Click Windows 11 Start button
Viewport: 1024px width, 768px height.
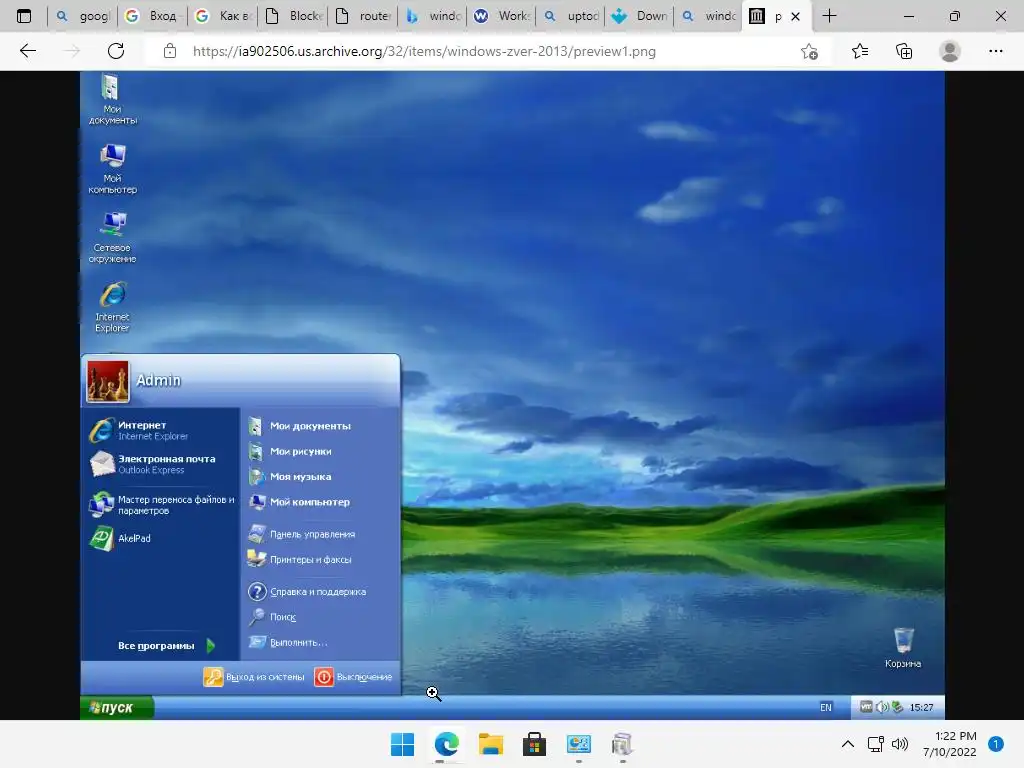pos(402,744)
